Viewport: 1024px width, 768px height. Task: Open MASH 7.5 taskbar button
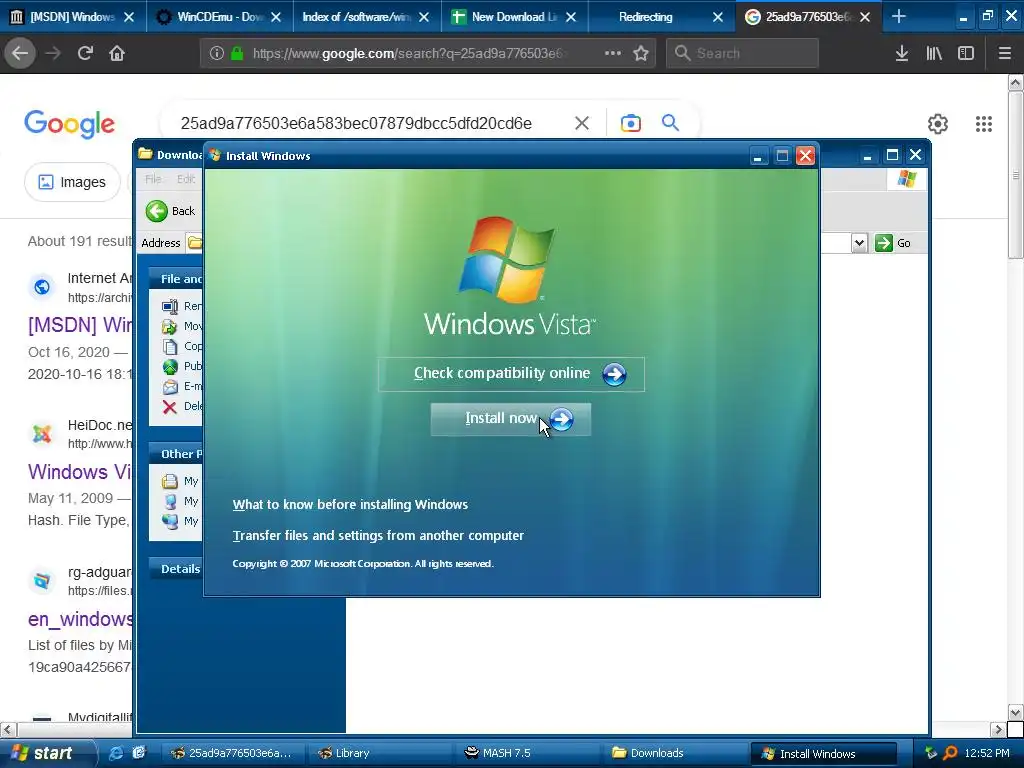526,753
